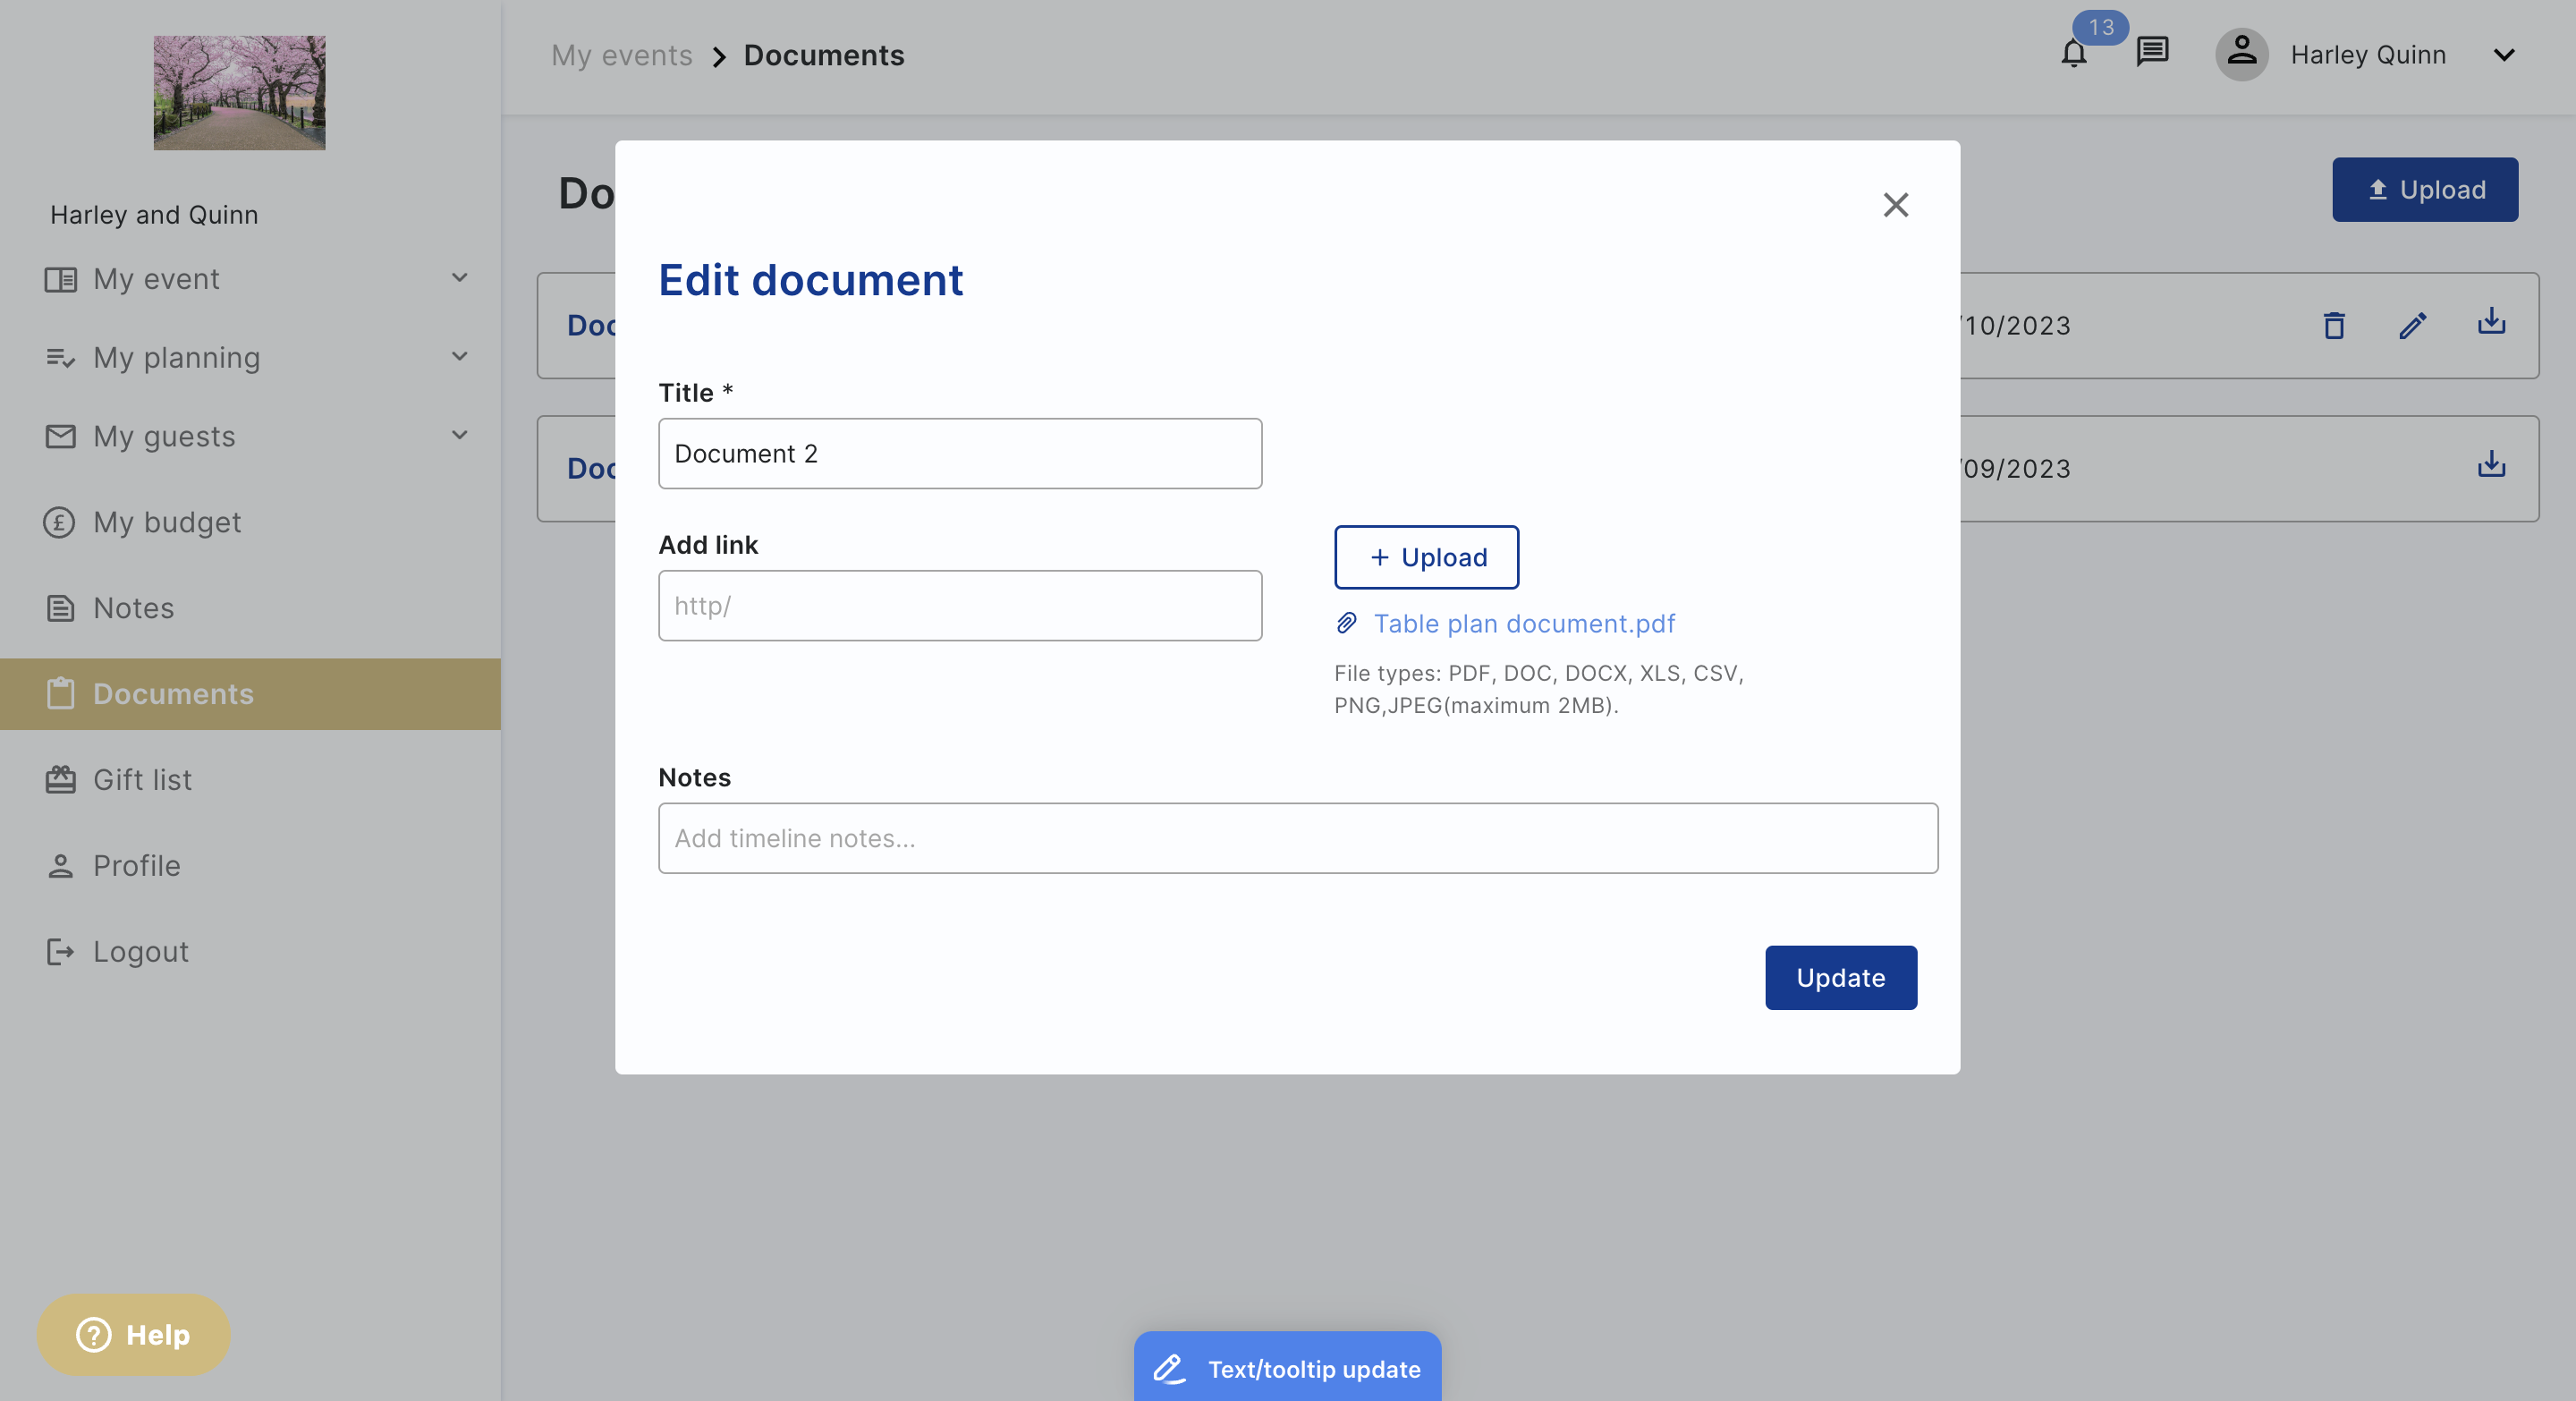Click the Add link input field
Image resolution: width=2576 pixels, height=1401 pixels.
[x=960, y=606]
